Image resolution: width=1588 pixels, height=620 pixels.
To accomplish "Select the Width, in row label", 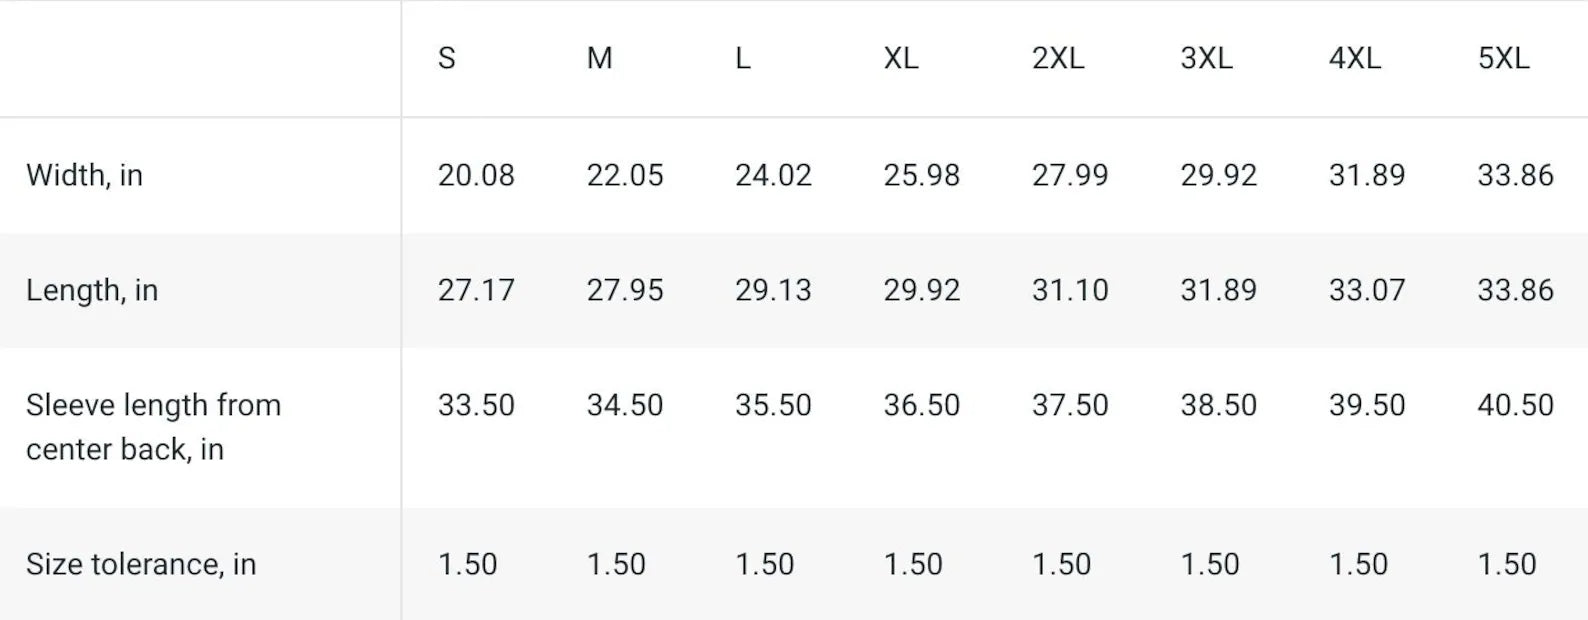I will [84, 175].
